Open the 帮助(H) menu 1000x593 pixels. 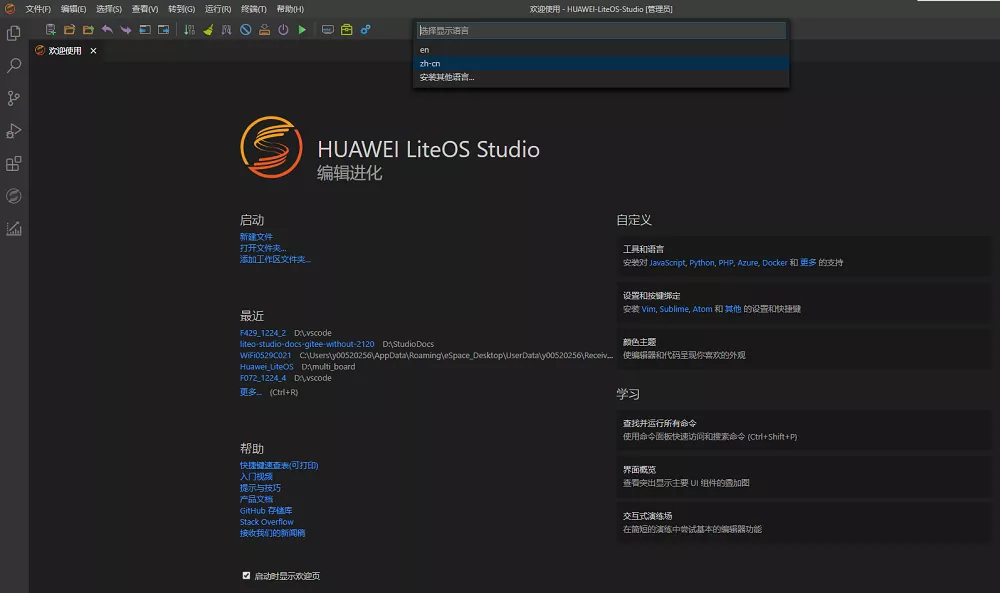click(290, 9)
